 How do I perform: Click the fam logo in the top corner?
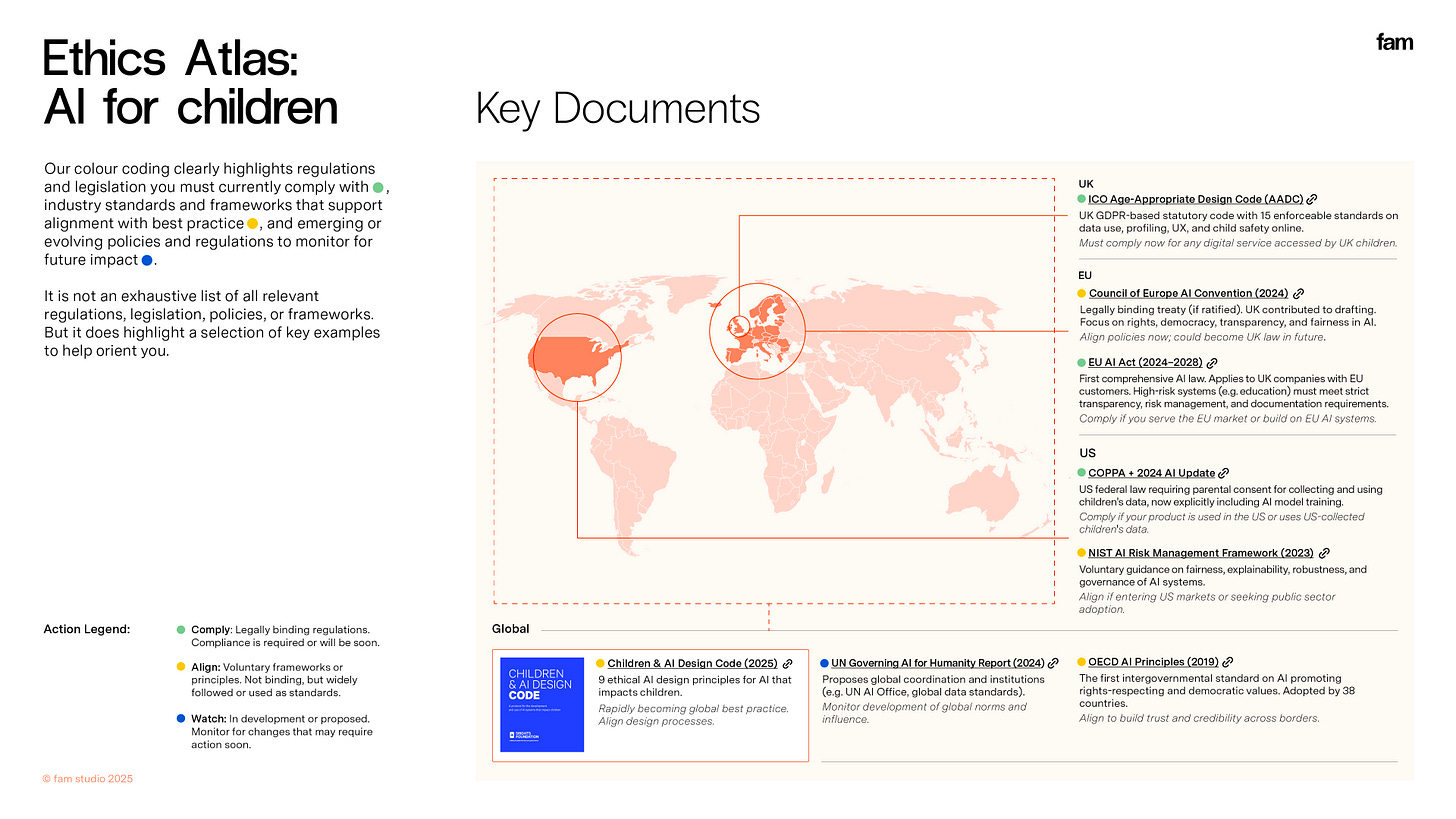click(1394, 42)
